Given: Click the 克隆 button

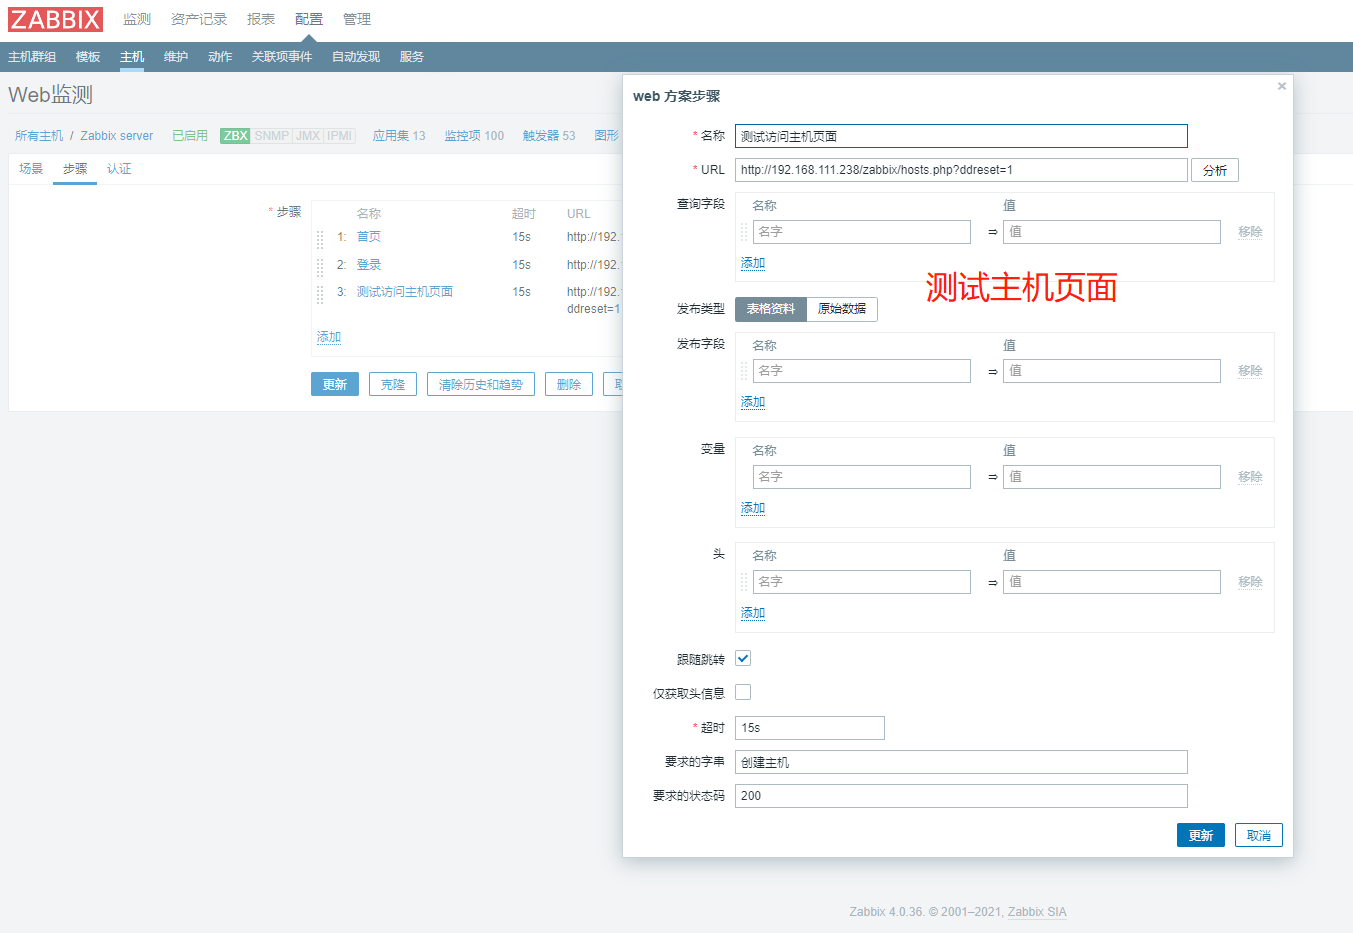Looking at the screenshot, I should coord(393,384).
